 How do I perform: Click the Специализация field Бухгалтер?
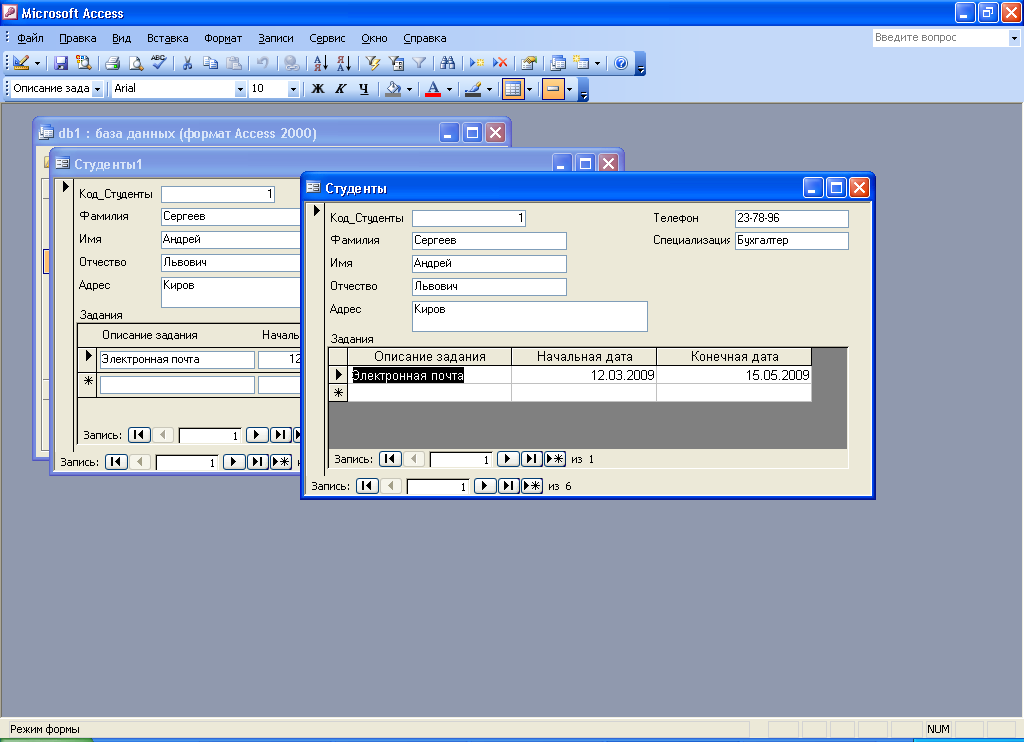tap(792, 240)
